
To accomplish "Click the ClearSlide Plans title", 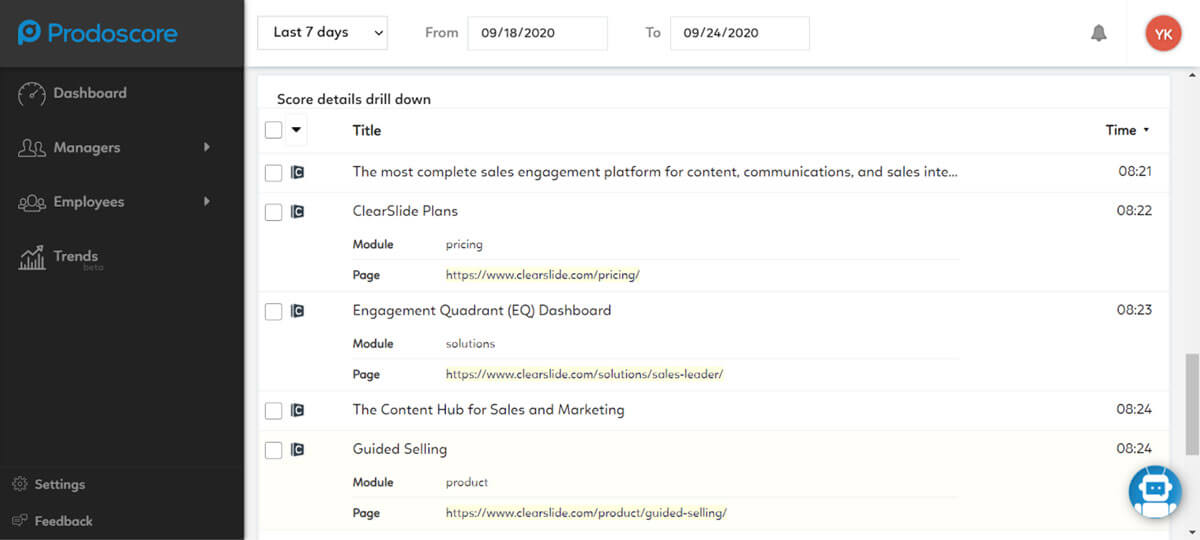I will 405,212.
